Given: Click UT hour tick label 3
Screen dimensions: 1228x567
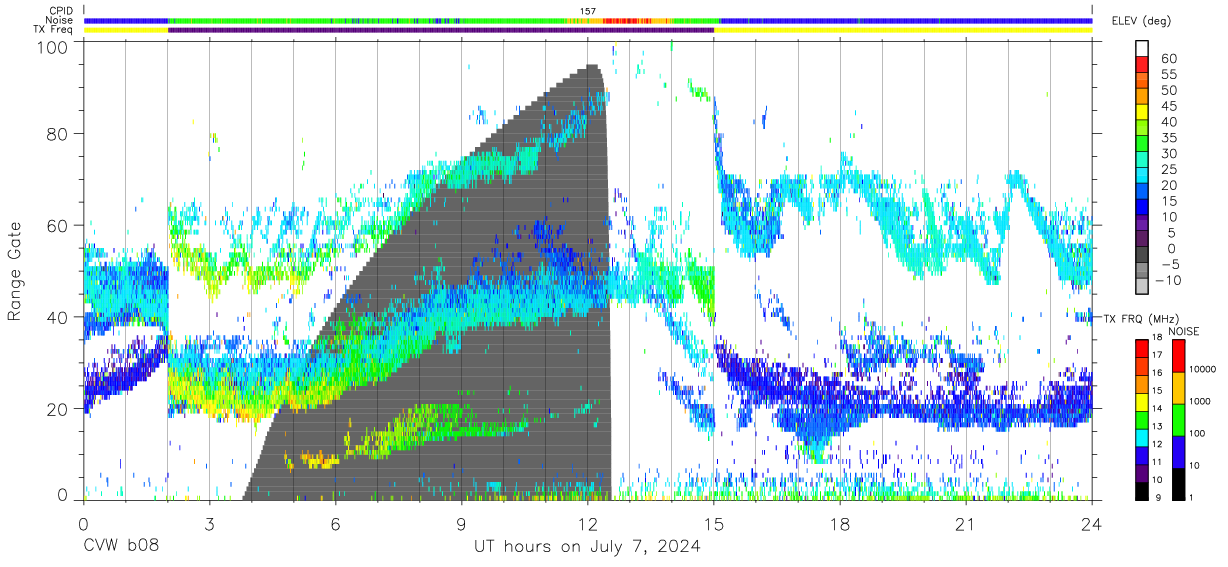Looking at the screenshot, I should click(x=210, y=524).
